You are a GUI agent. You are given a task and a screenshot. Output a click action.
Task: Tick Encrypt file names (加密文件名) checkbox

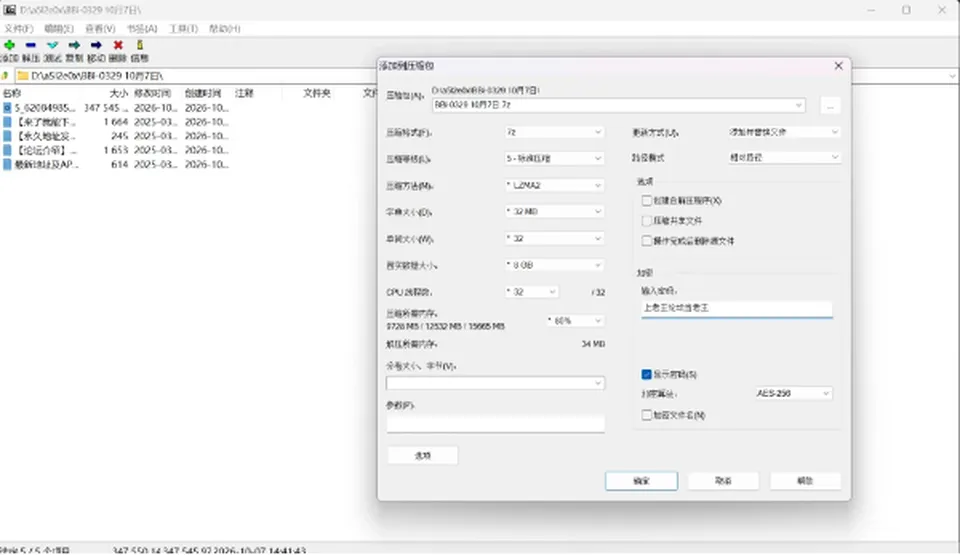click(x=647, y=415)
